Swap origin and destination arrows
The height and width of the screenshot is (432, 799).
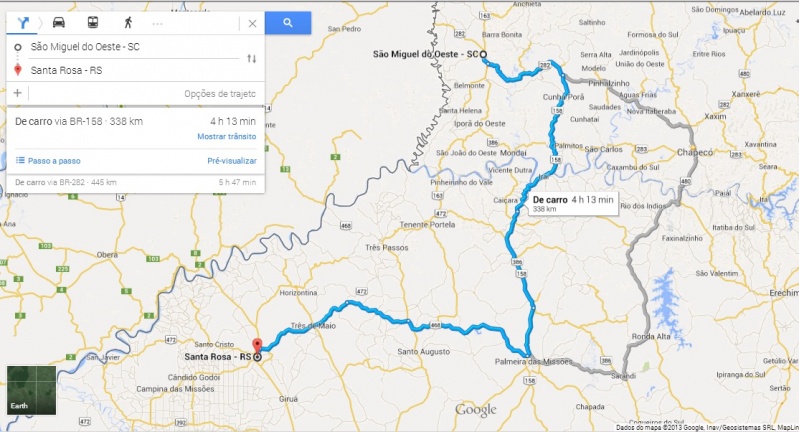point(252,59)
